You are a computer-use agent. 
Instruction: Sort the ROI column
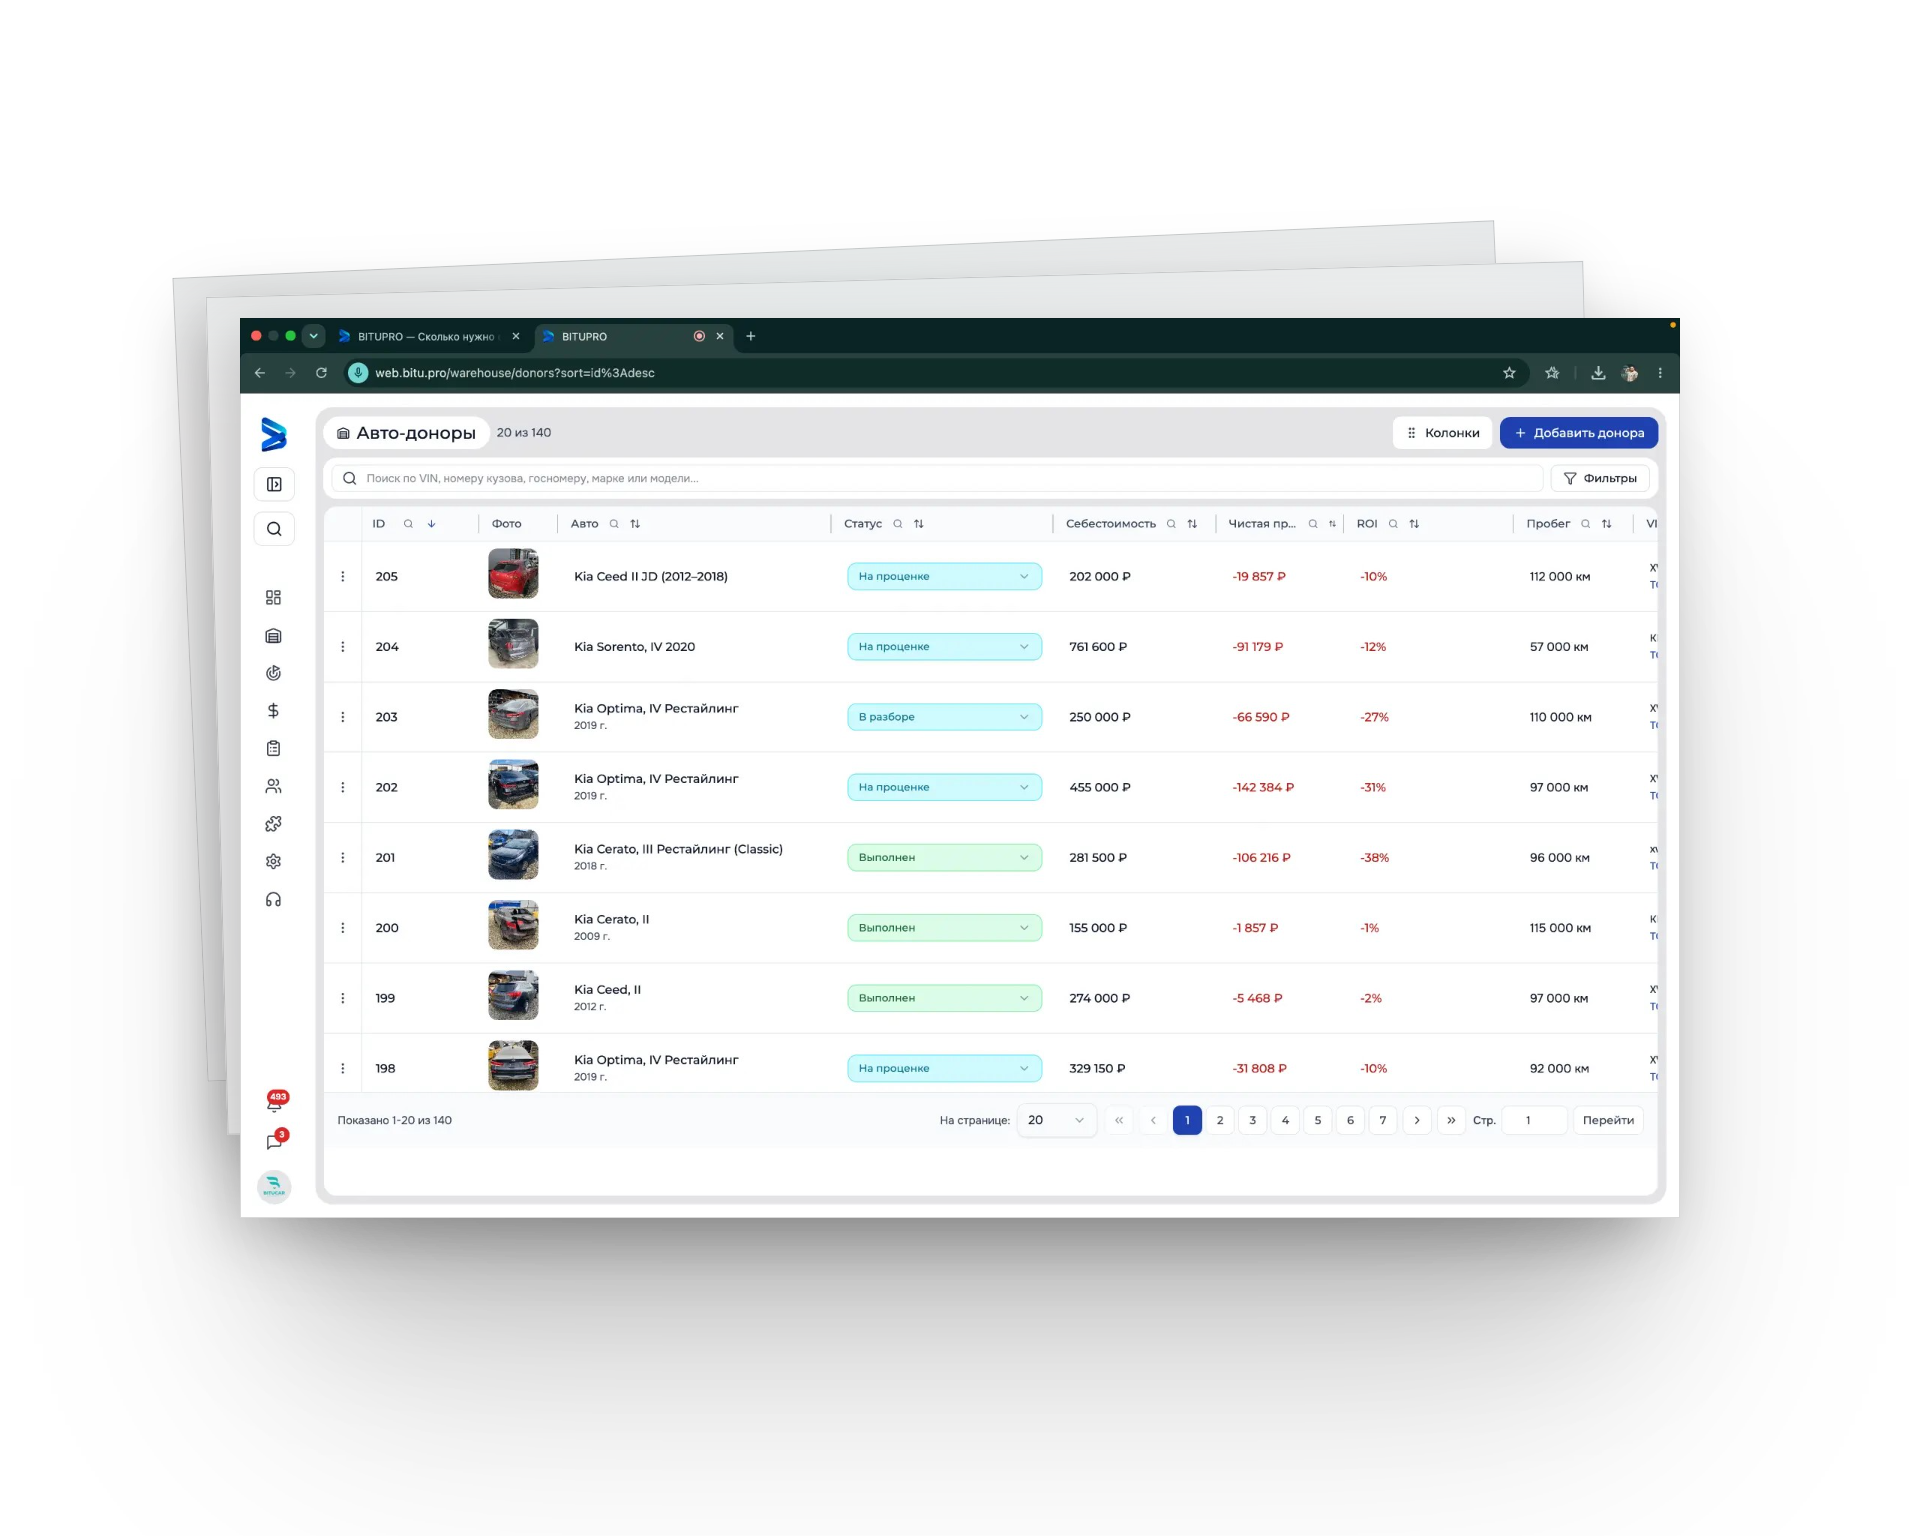tap(1414, 524)
